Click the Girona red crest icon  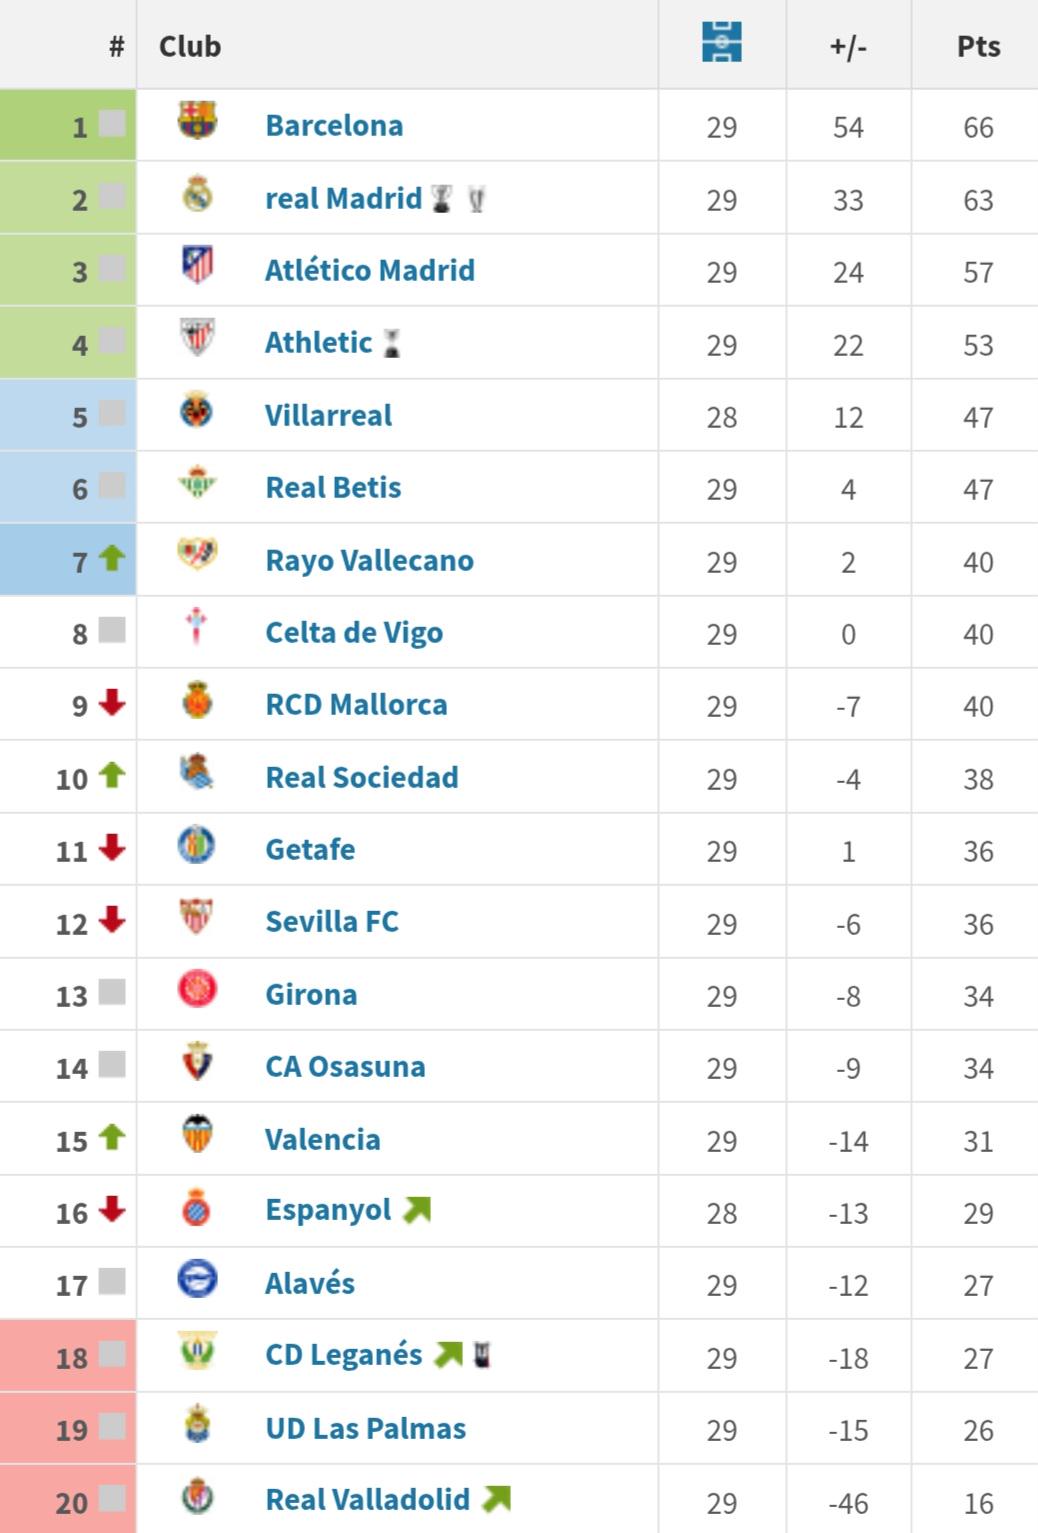coord(197,989)
